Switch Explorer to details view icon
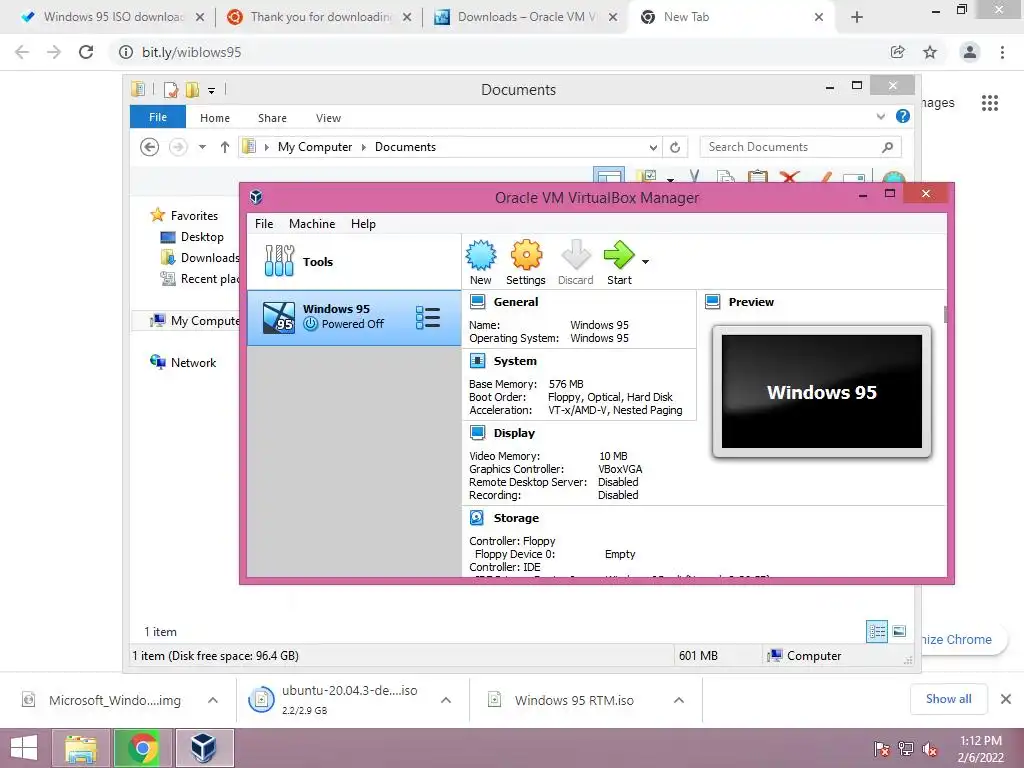Screen dimensions: 1024x768 [x=877, y=632]
